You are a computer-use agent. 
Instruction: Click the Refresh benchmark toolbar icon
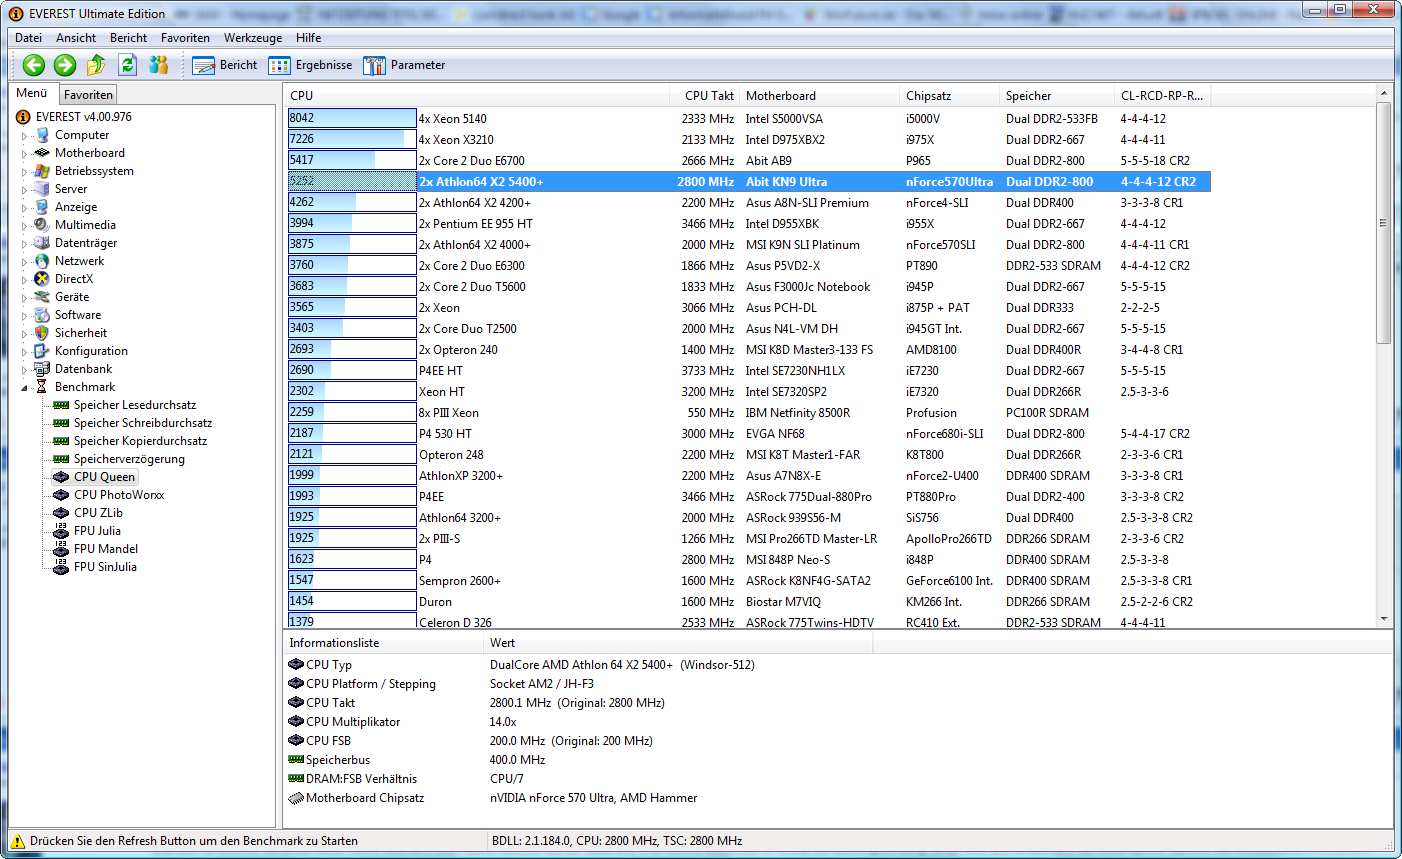(x=127, y=65)
